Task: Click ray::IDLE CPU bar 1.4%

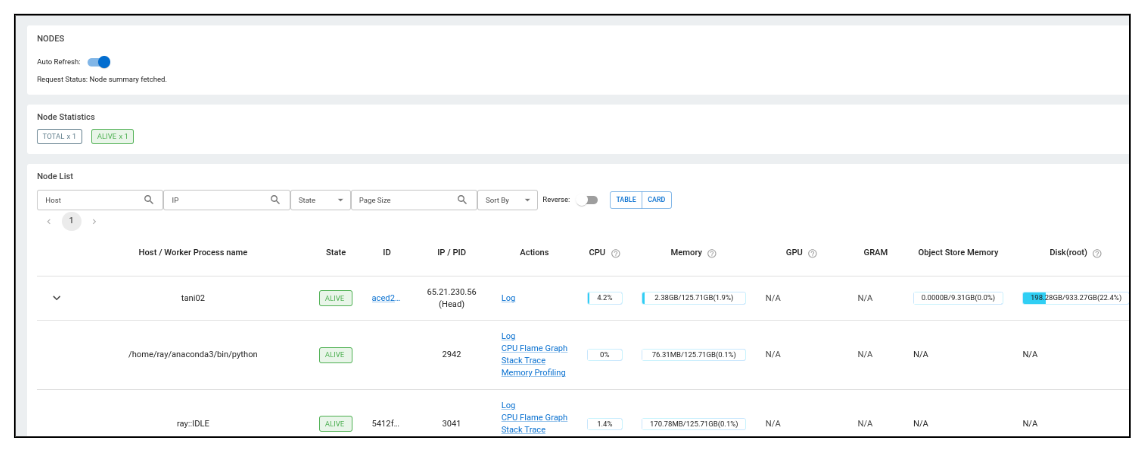Action: (605, 423)
